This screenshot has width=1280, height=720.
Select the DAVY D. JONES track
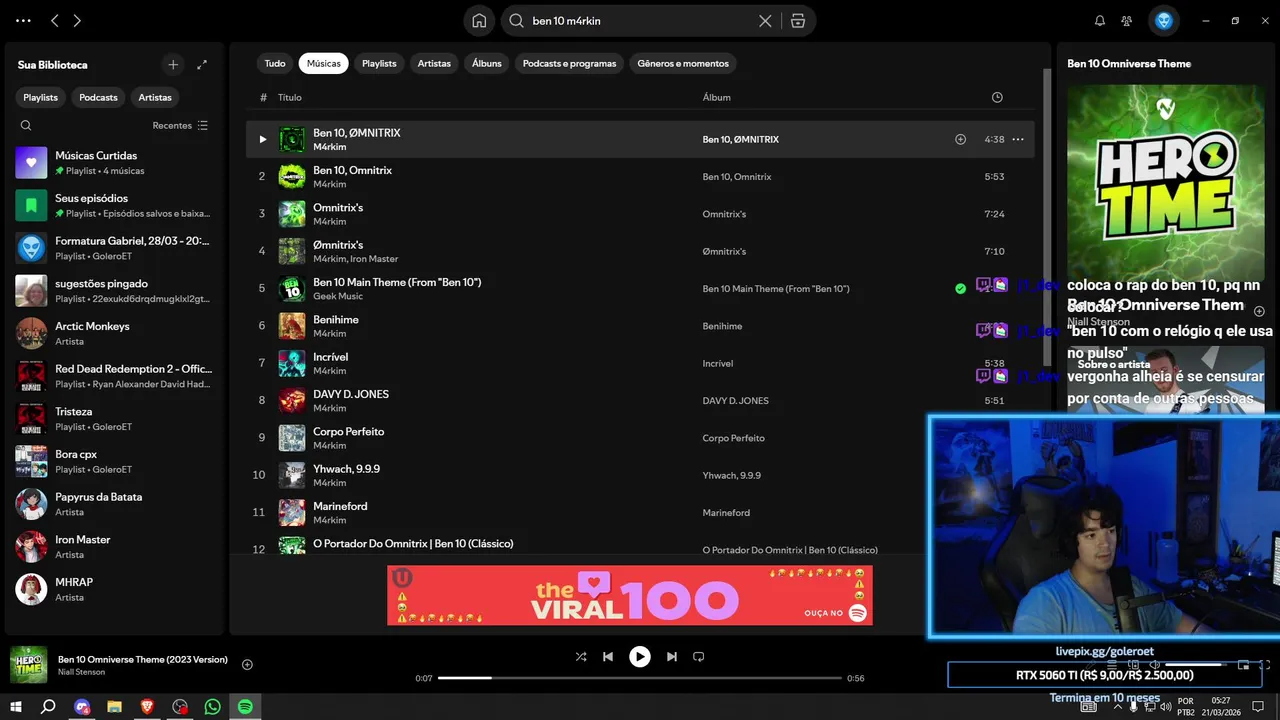point(640,400)
